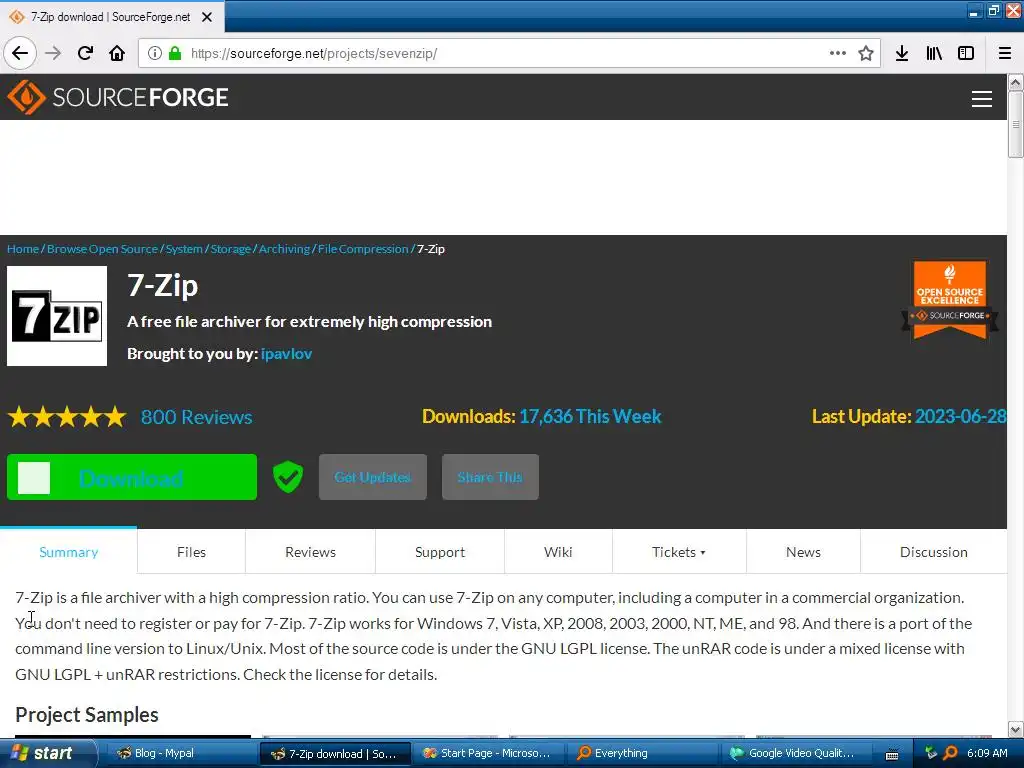Switch to Everything taskbar window
Screen dimensions: 1024x768
point(645,753)
